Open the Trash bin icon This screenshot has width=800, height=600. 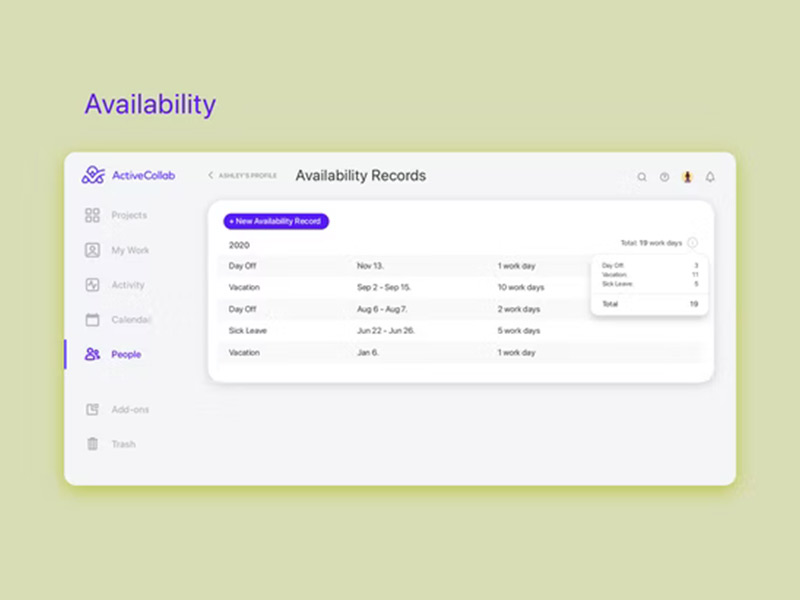(92, 444)
